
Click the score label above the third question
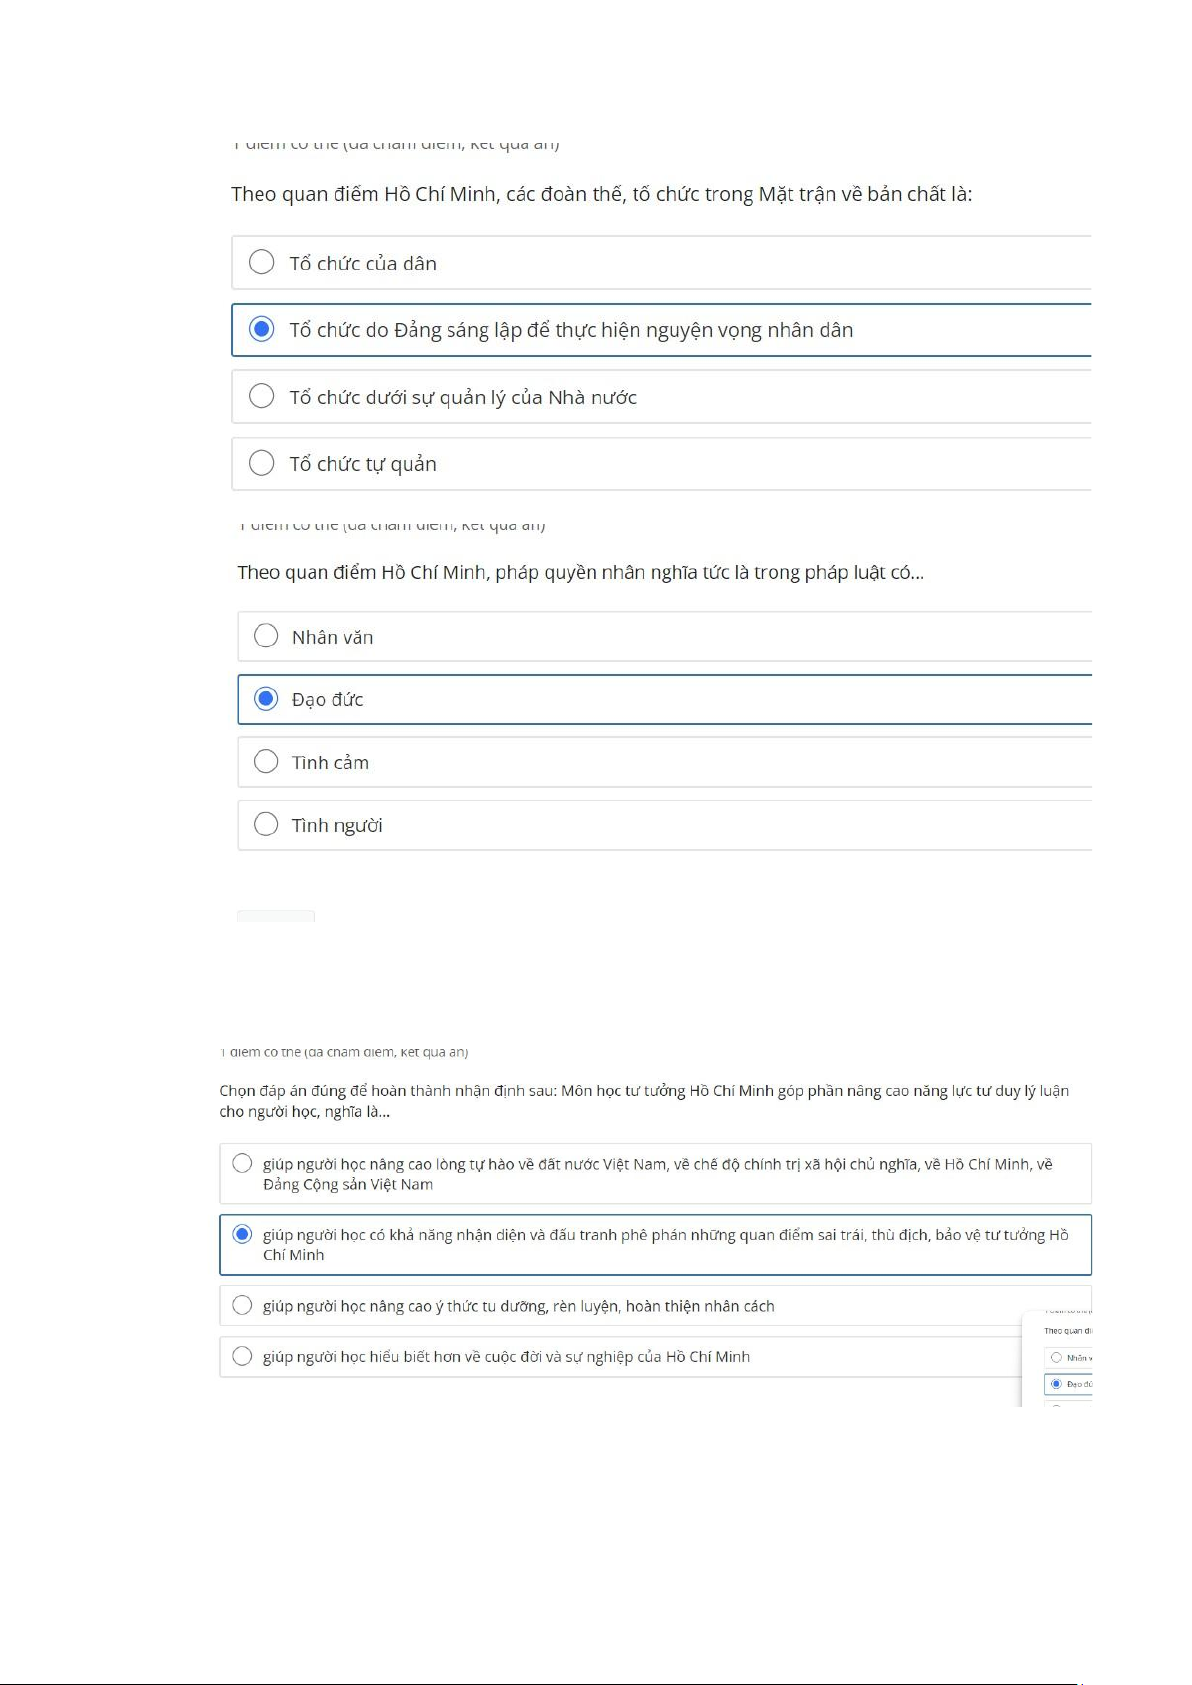click(x=344, y=1052)
